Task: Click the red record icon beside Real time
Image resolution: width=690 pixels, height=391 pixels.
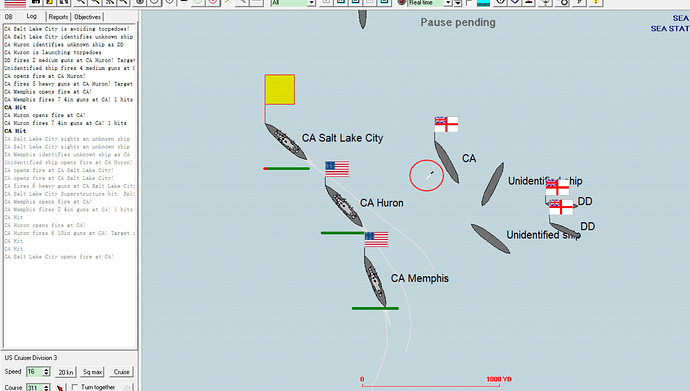Action: tap(401, 3)
